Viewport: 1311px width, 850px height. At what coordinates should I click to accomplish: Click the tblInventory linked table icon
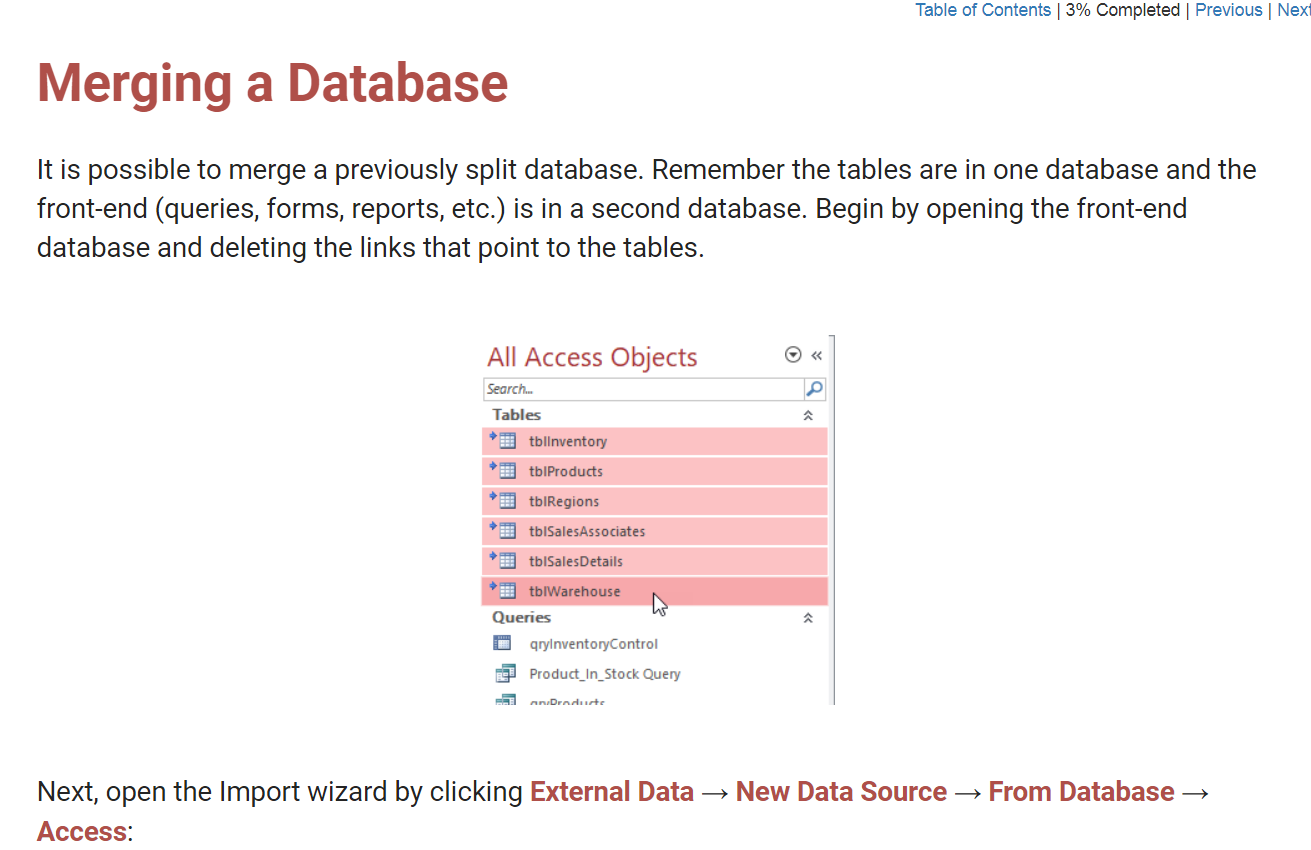coord(503,440)
